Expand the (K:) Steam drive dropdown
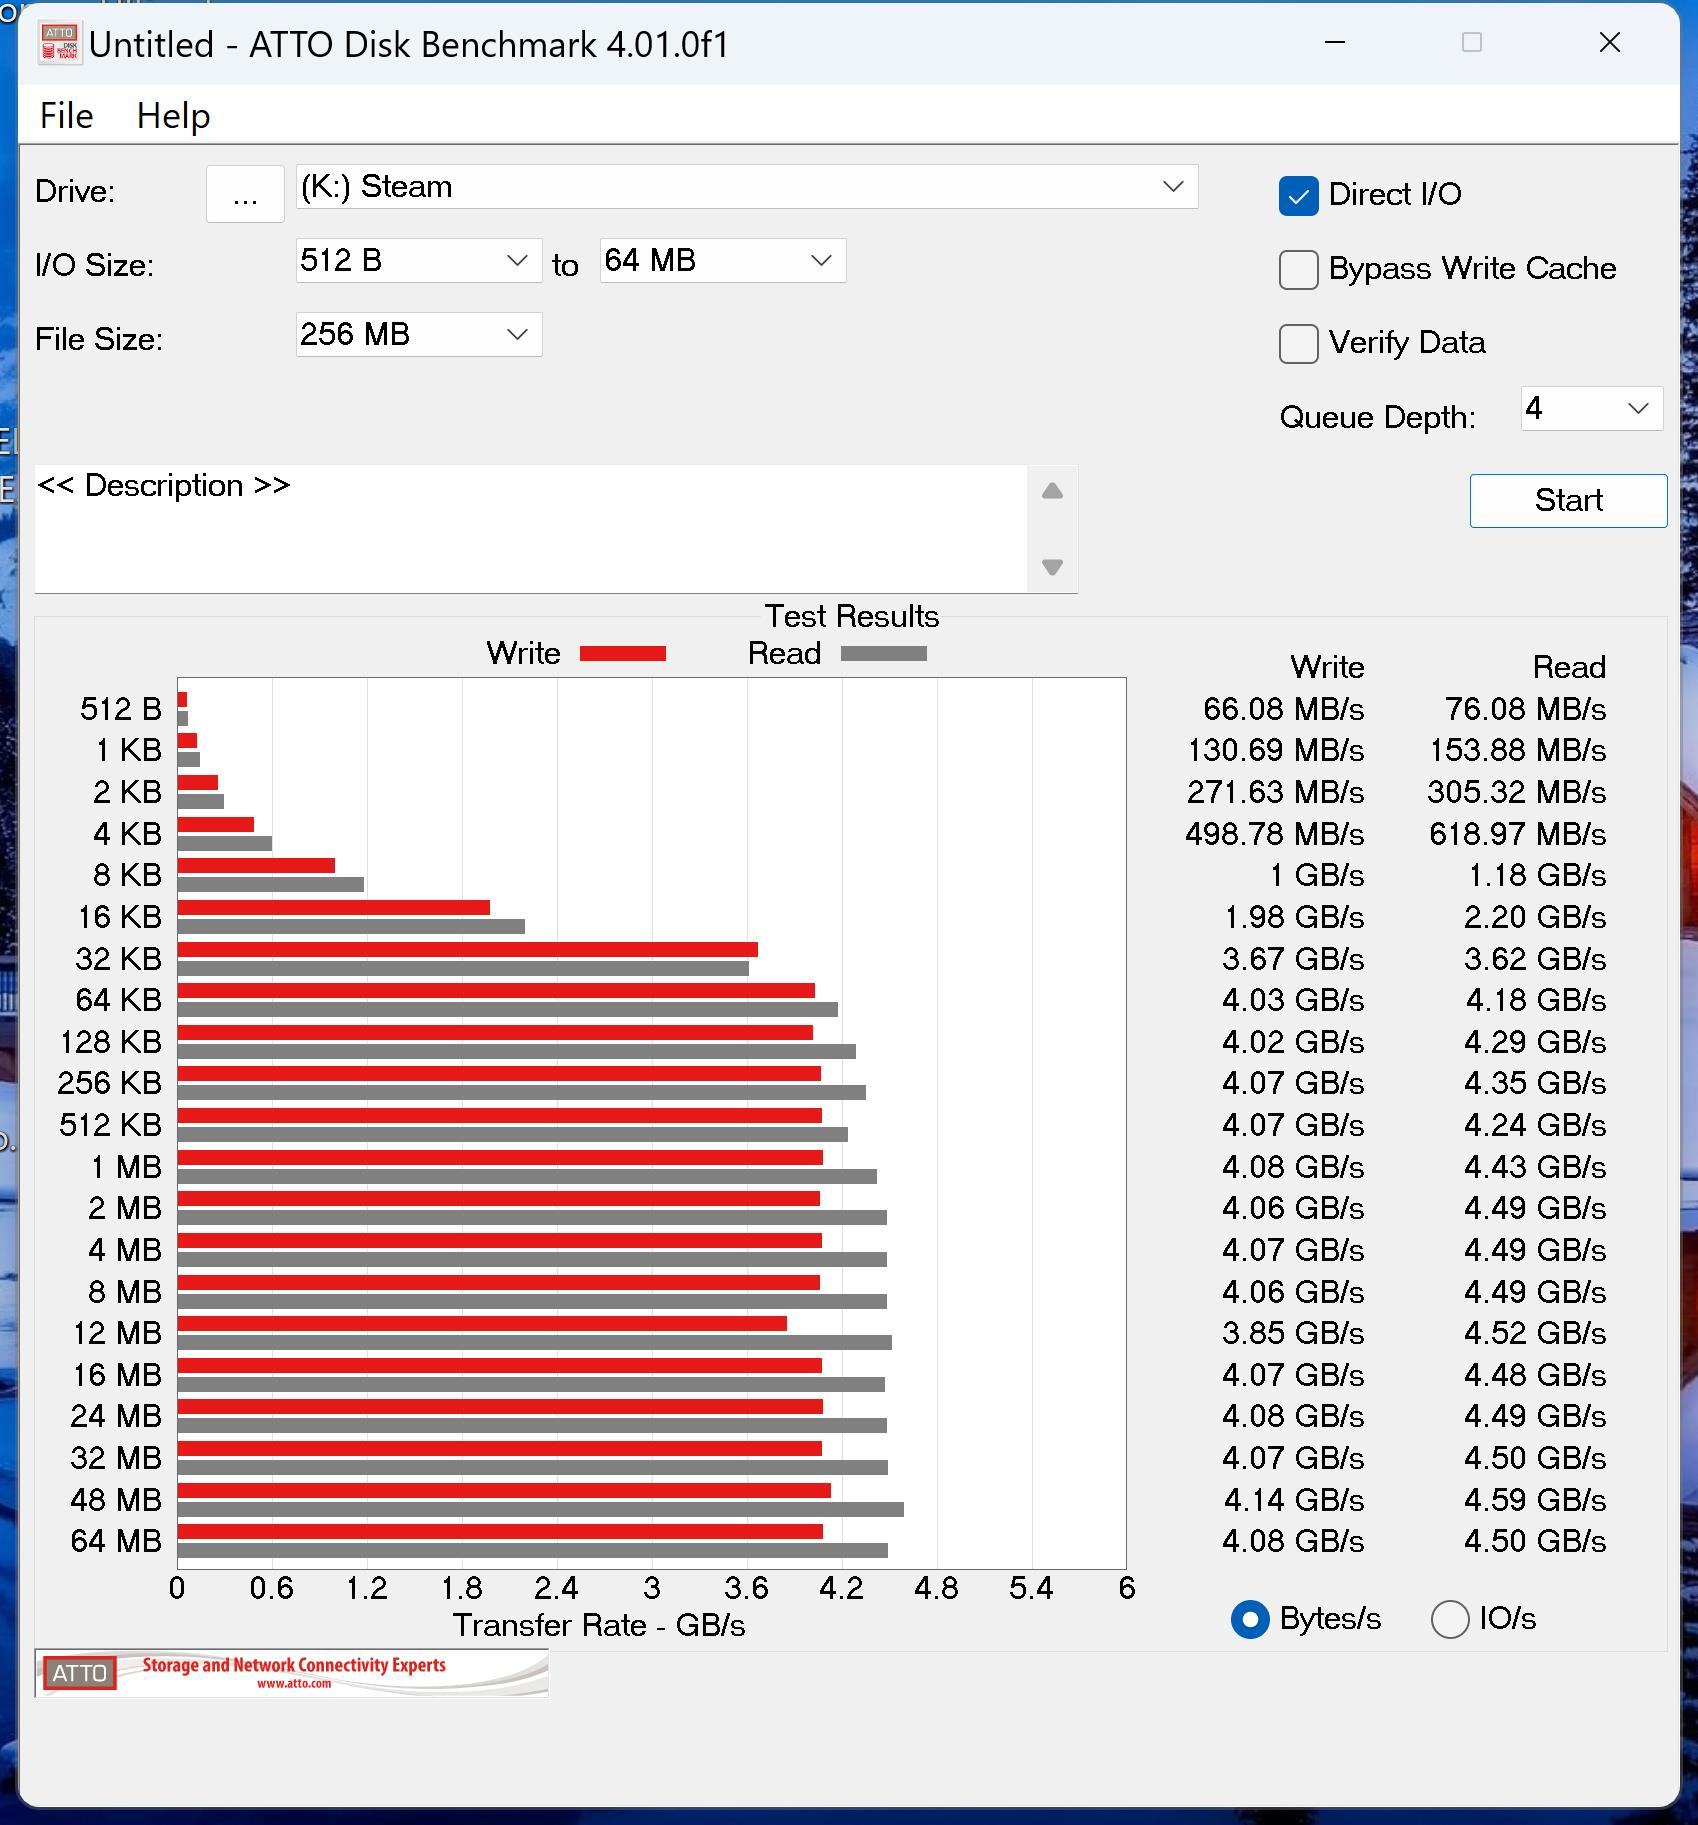 tap(747, 187)
